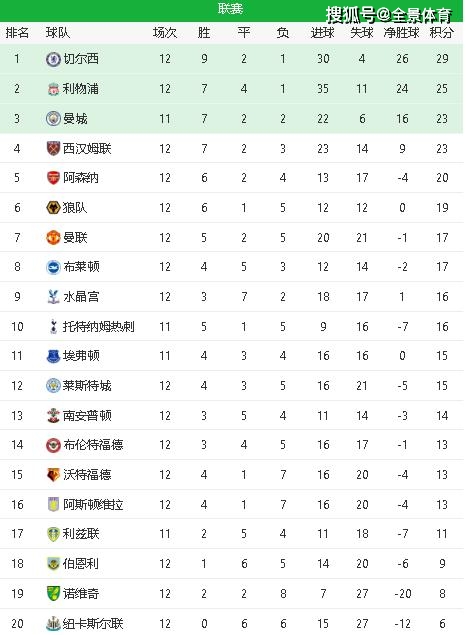Click the Arsenal club crest icon
The width and height of the screenshot is (467, 635).
click(x=53, y=178)
